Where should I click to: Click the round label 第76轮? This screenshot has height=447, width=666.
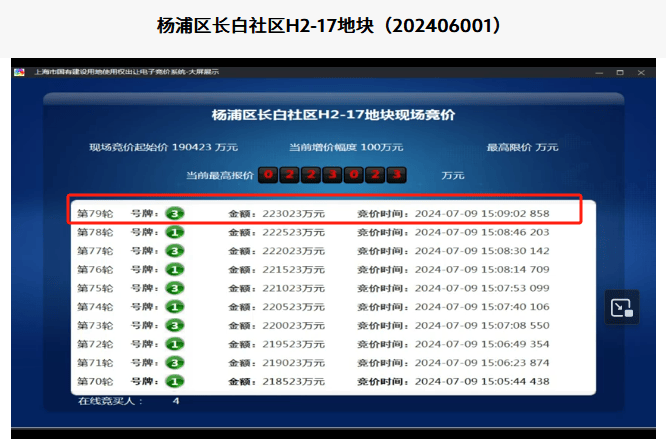(x=95, y=270)
